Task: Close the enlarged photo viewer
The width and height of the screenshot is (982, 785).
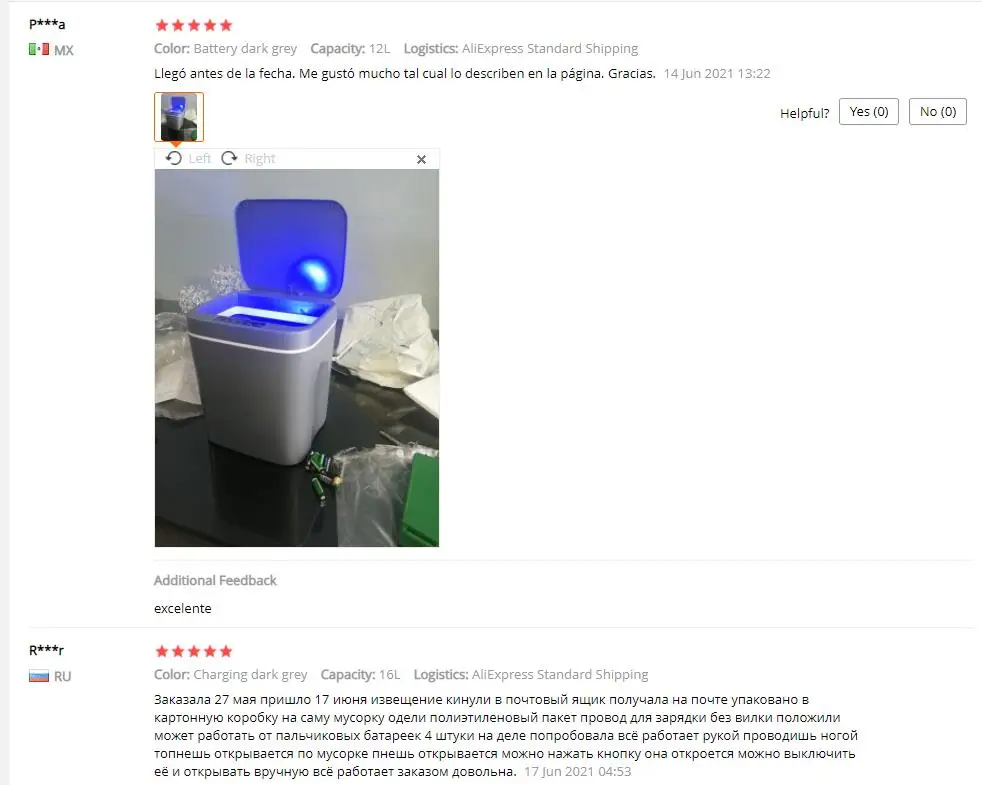Action: point(421,160)
